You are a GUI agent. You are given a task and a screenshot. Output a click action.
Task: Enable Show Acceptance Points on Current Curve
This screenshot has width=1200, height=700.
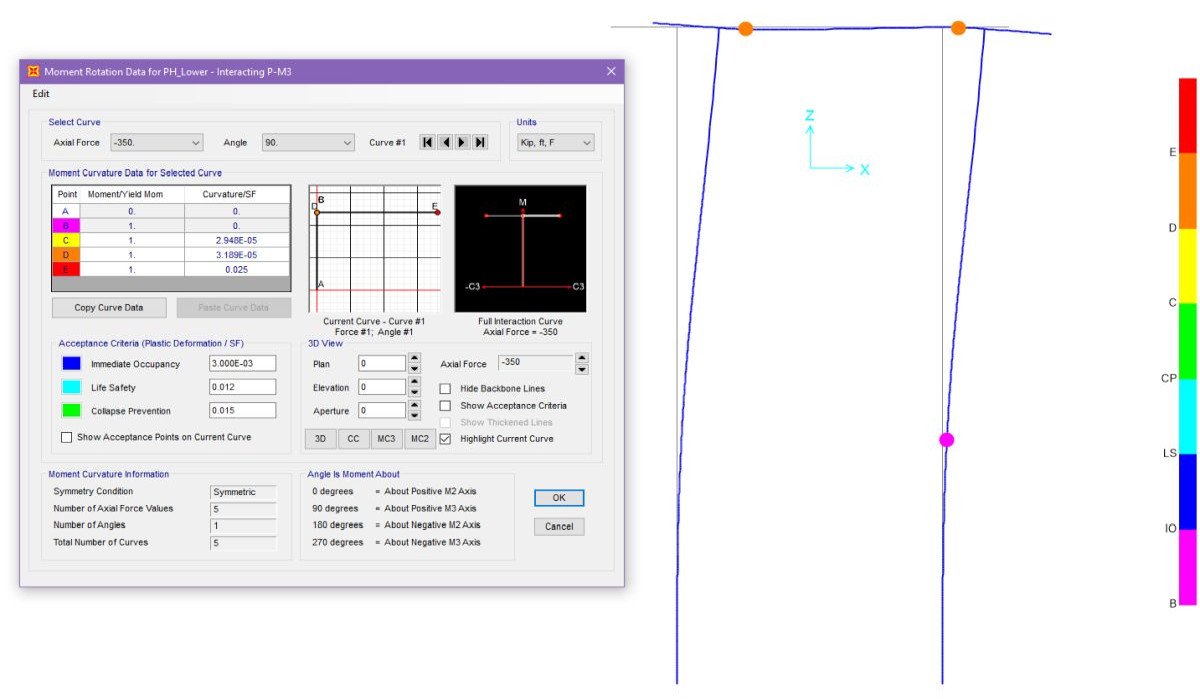(67, 437)
